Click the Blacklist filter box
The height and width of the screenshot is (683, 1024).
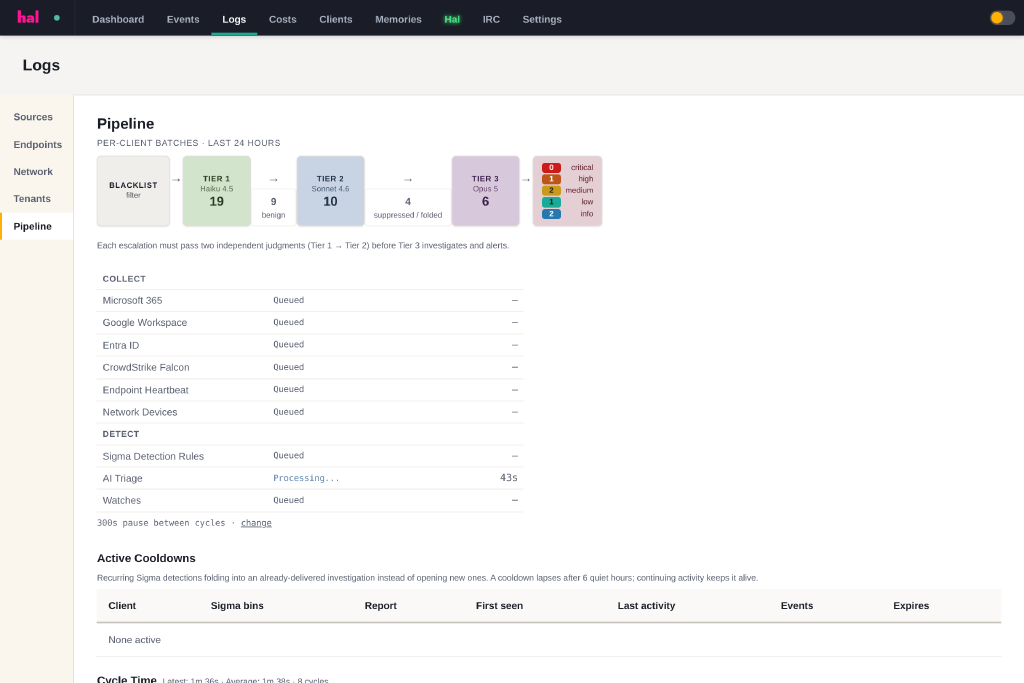(x=133, y=191)
